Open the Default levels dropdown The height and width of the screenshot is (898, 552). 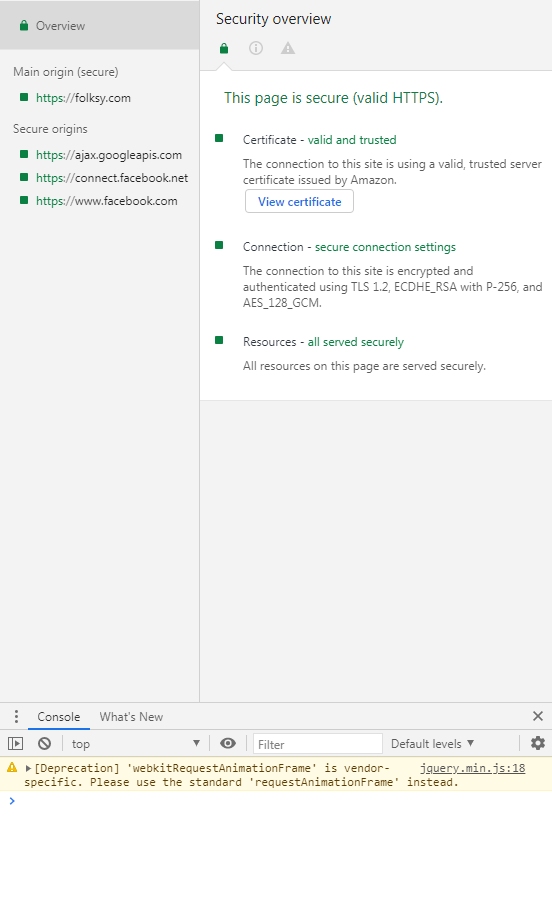pos(432,743)
